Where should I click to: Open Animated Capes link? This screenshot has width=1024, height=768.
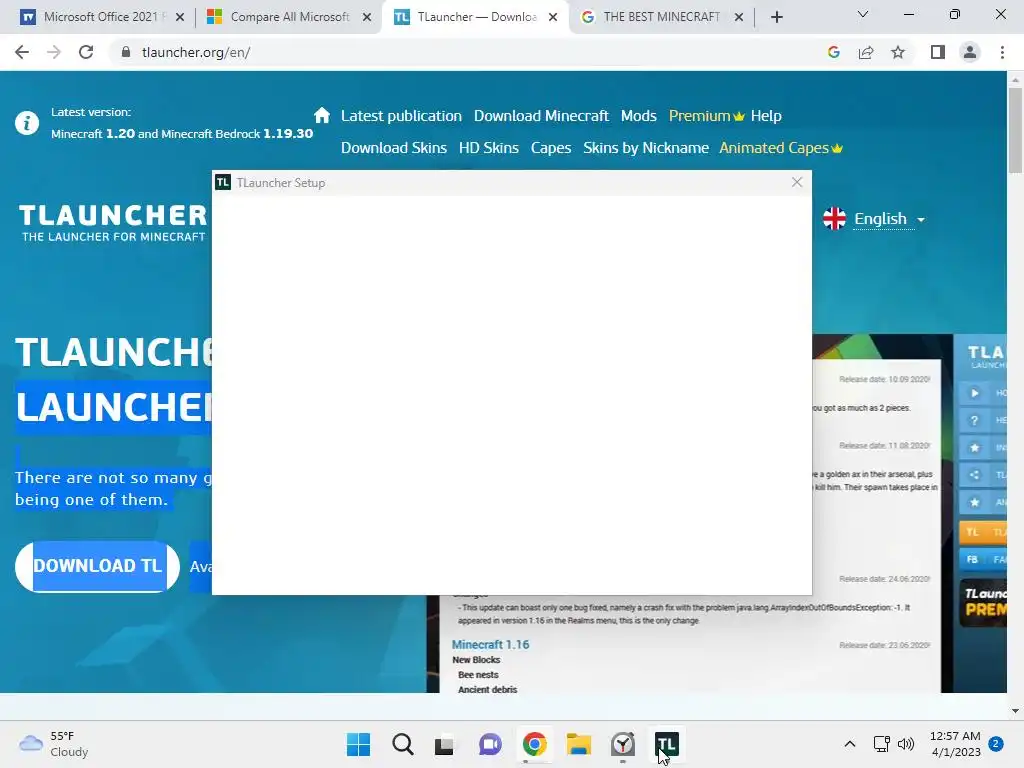coord(780,148)
